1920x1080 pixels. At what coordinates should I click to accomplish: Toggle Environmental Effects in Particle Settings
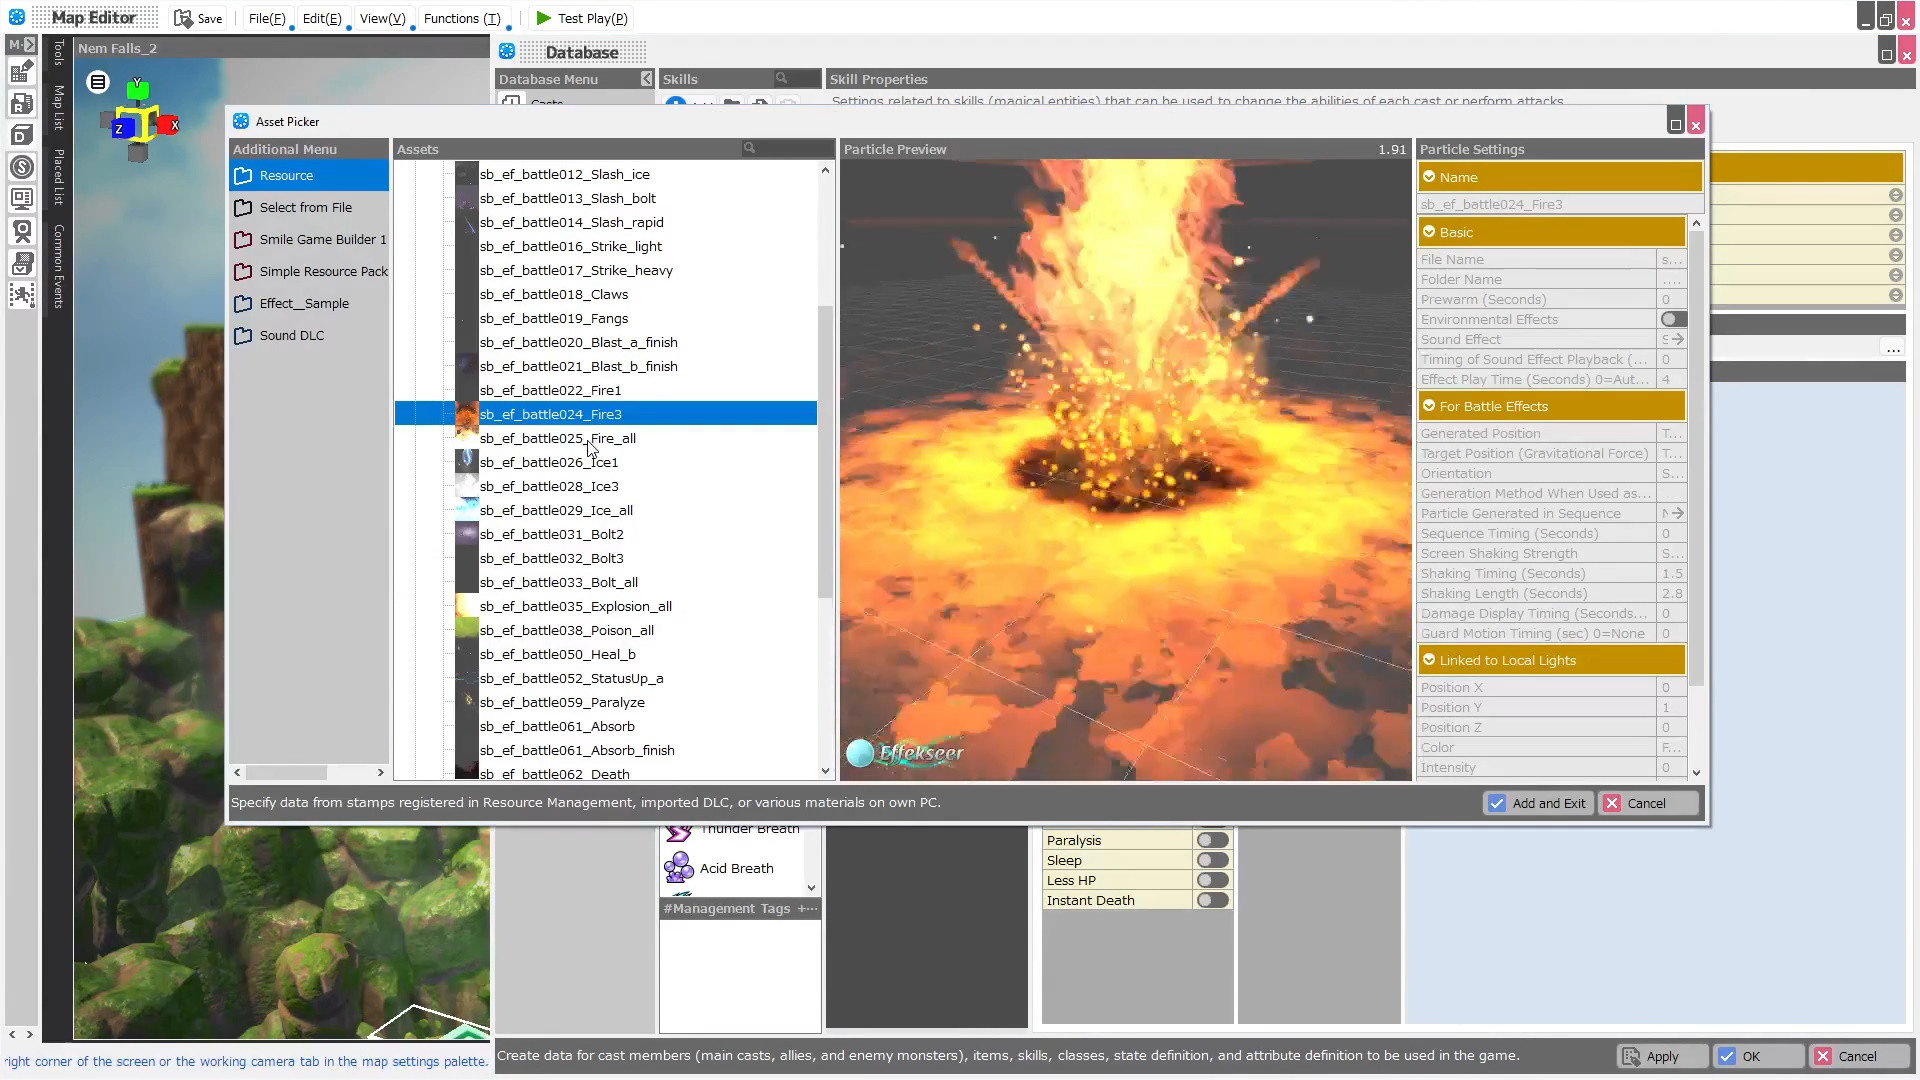1671,319
